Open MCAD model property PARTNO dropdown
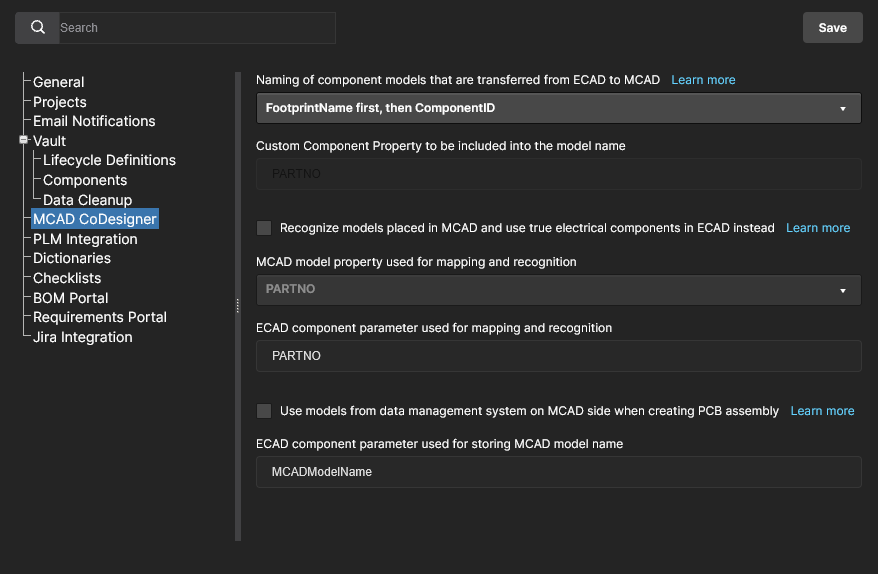This screenshot has width=878, height=574. [x=558, y=290]
